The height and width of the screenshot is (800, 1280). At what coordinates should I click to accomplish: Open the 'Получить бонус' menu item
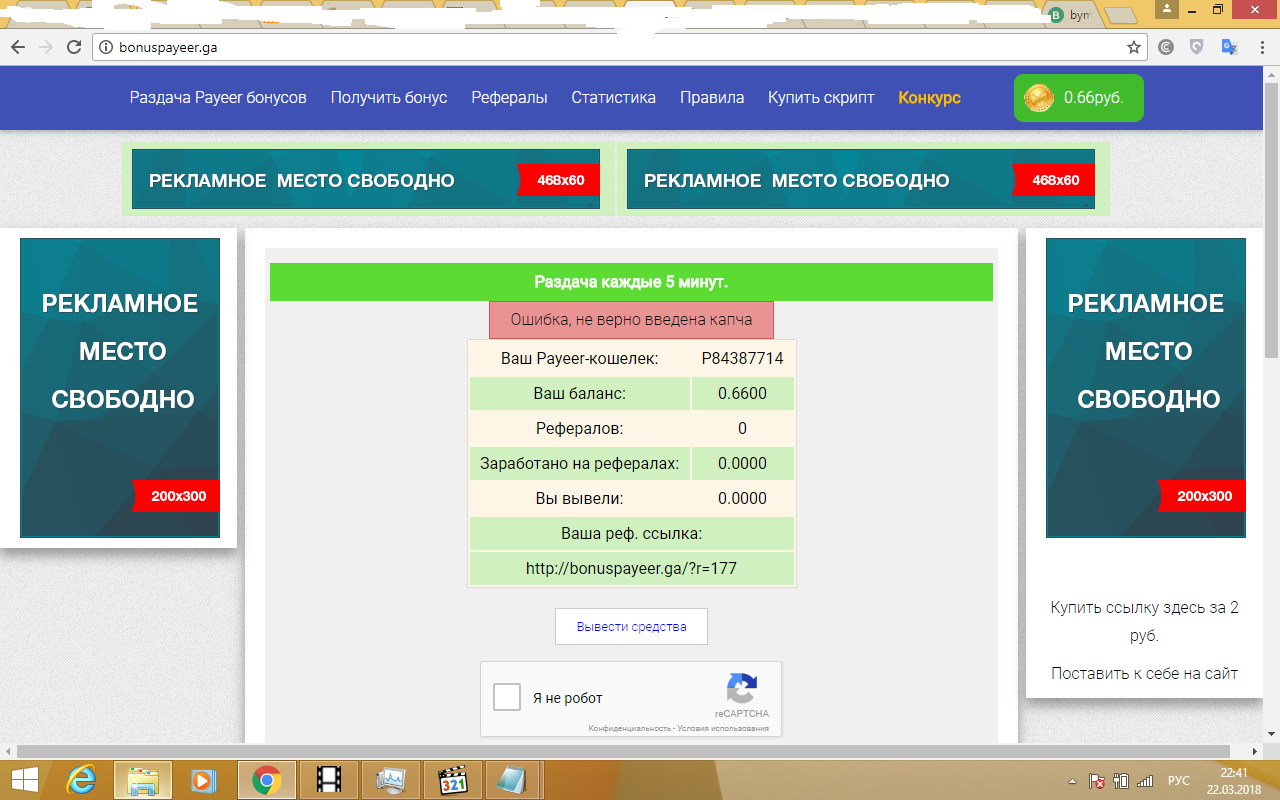[x=389, y=98]
